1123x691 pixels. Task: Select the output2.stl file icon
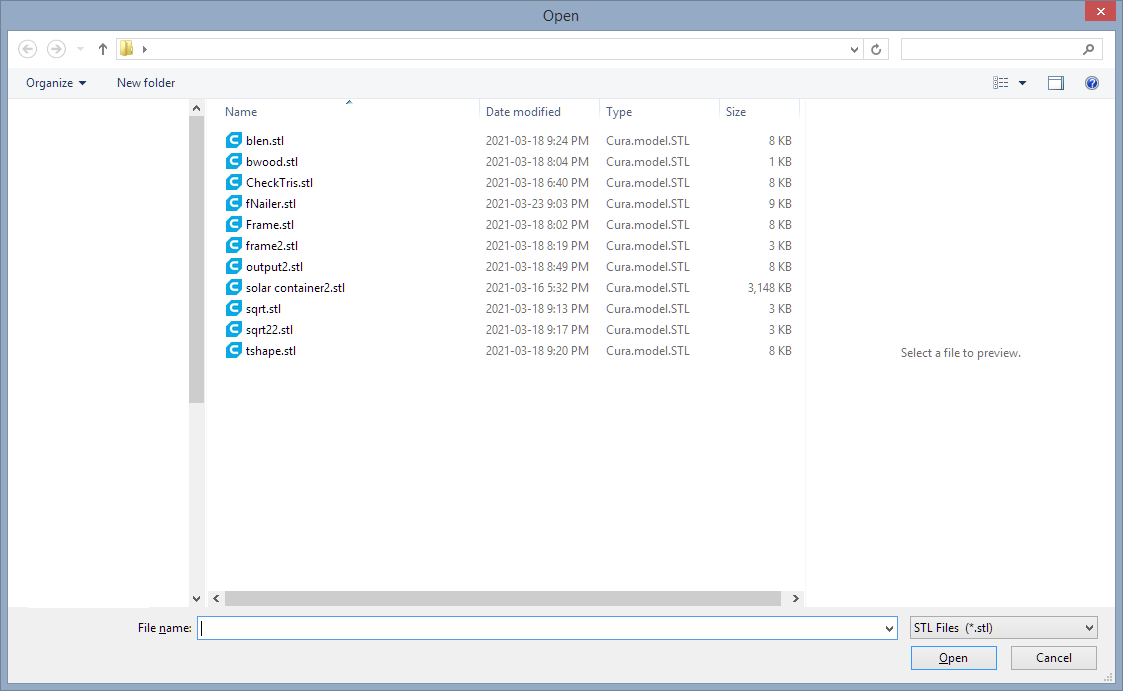[x=233, y=266]
